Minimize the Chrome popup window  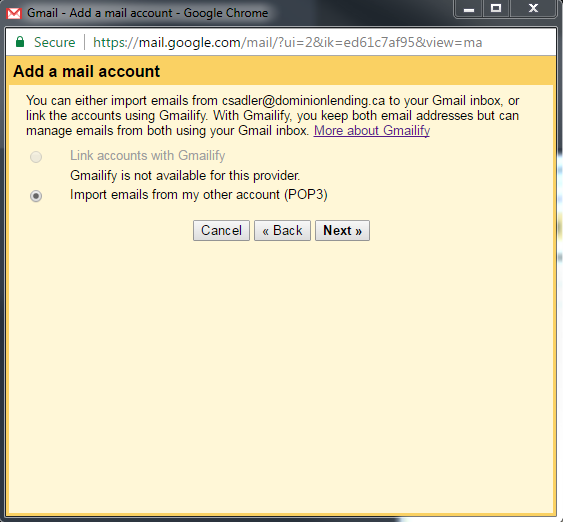[469, 9]
